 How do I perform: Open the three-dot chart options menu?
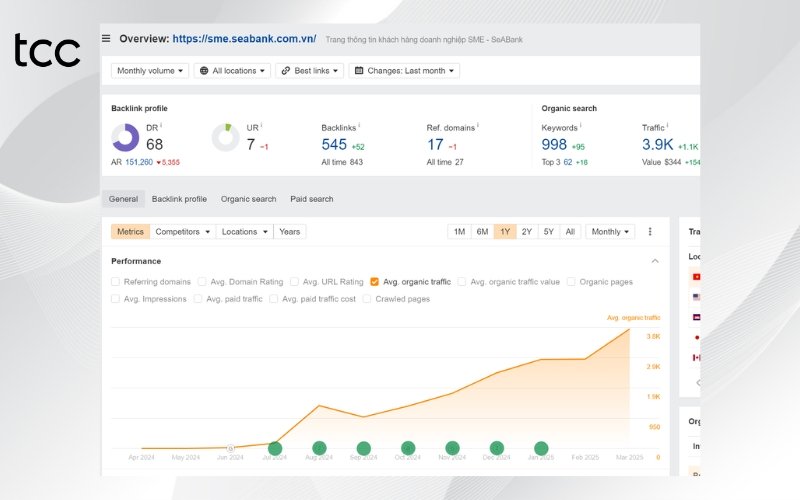650,232
